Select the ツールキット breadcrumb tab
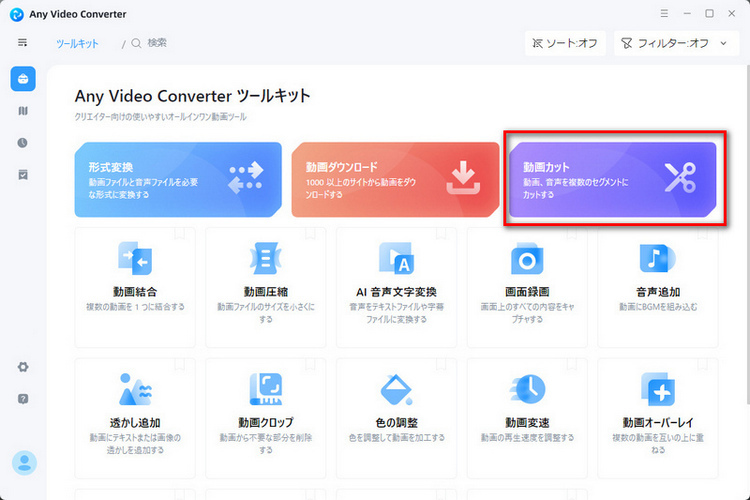The width and height of the screenshot is (750, 500). tap(77, 44)
